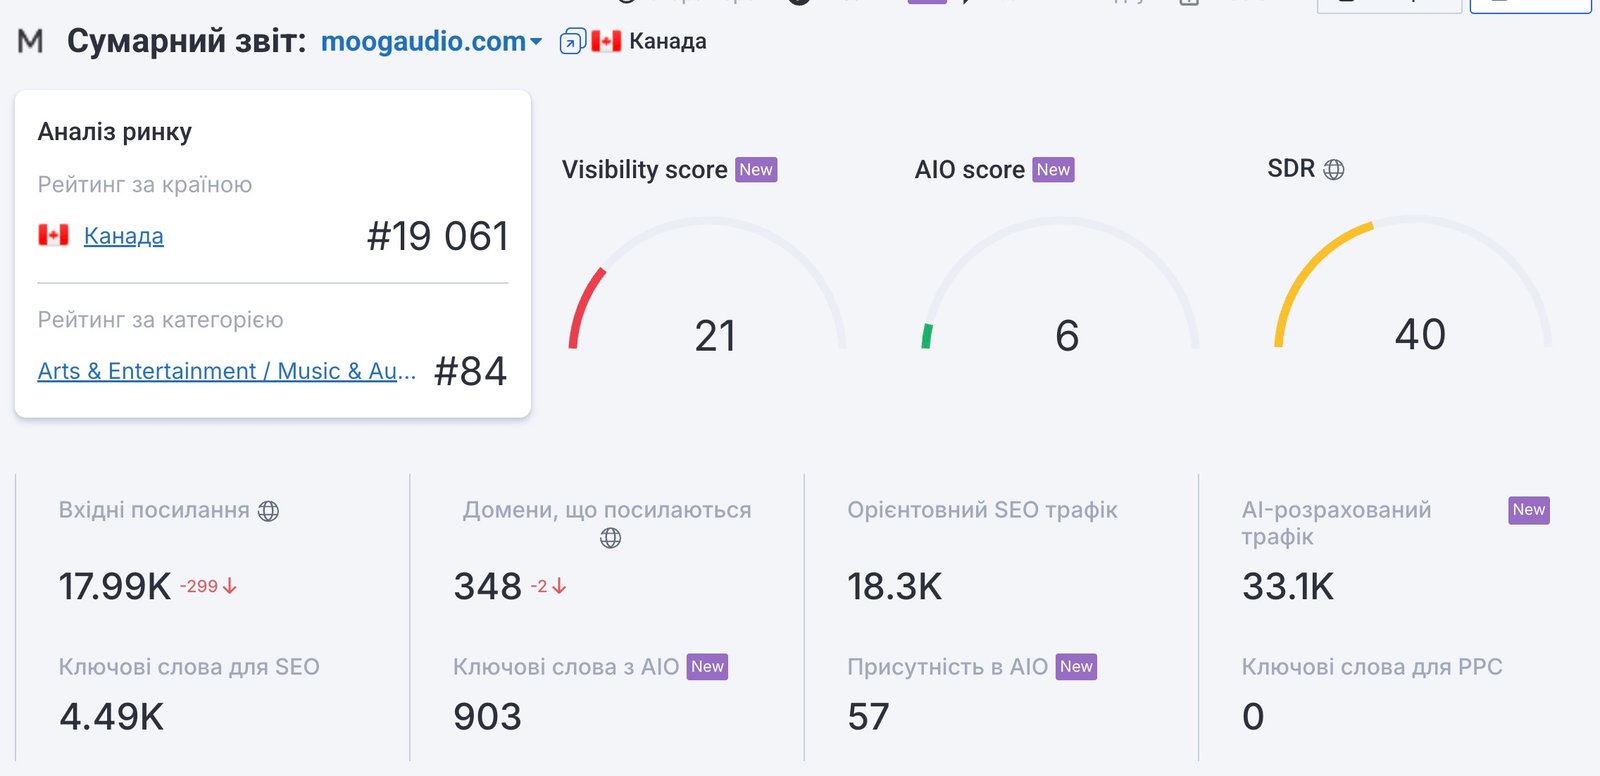The height and width of the screenshot is (776, 1600).
Task: Click the 903 AIO keywords value
Action: [488, 717]
